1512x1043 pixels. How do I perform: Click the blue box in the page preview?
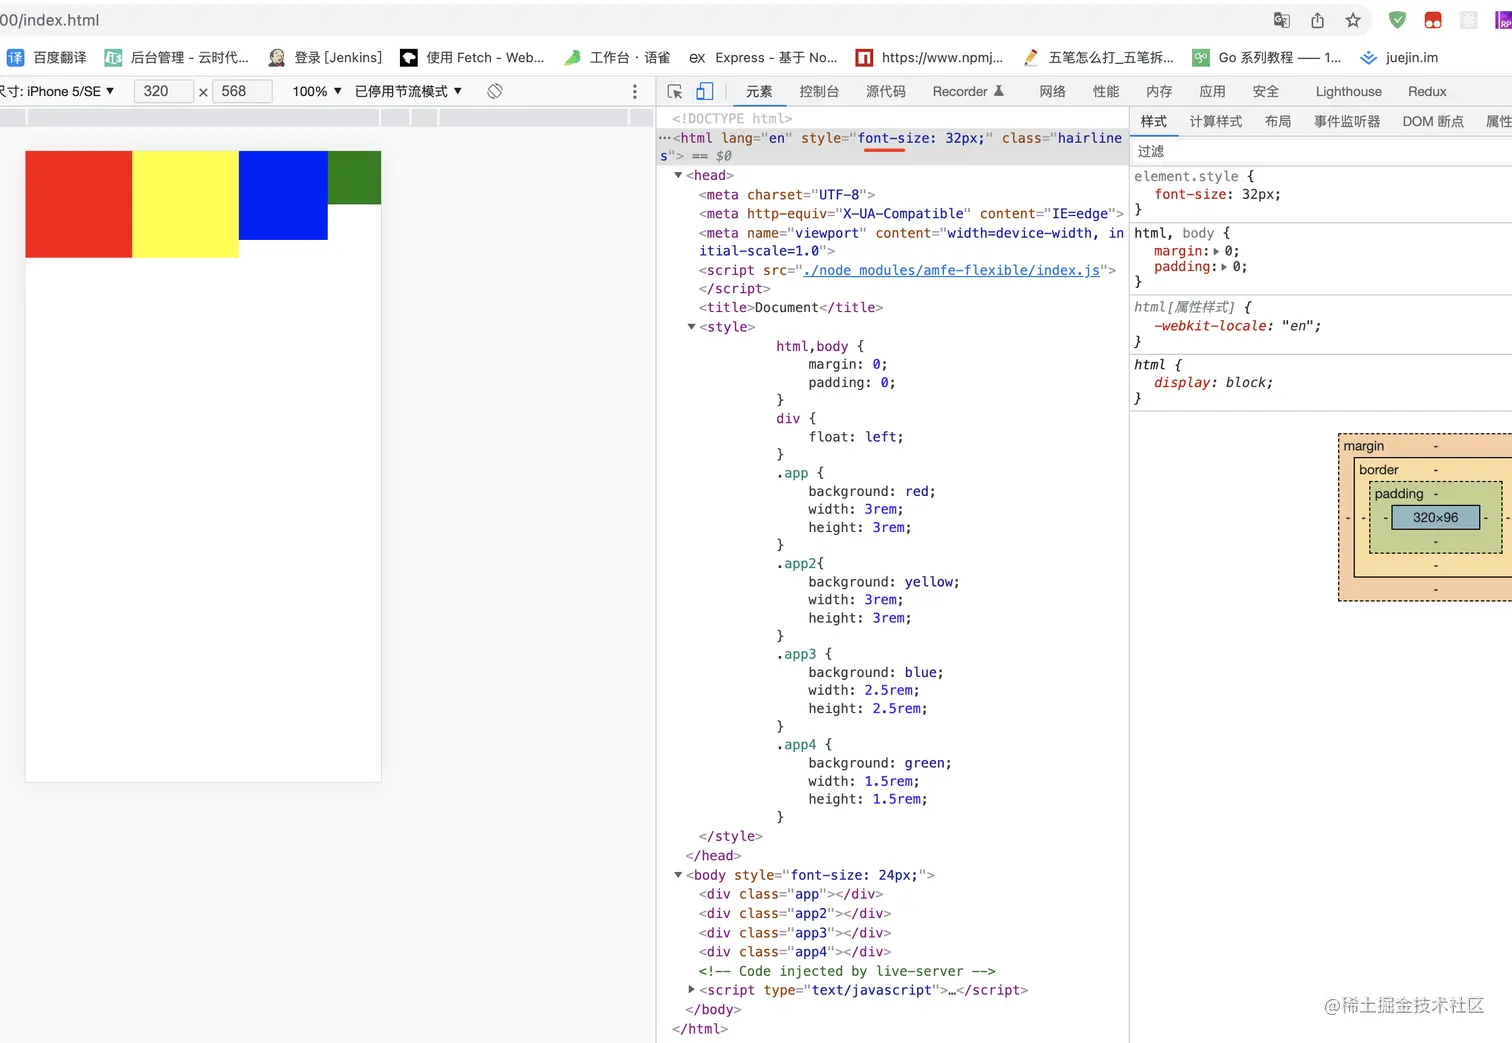pos(283,195)
